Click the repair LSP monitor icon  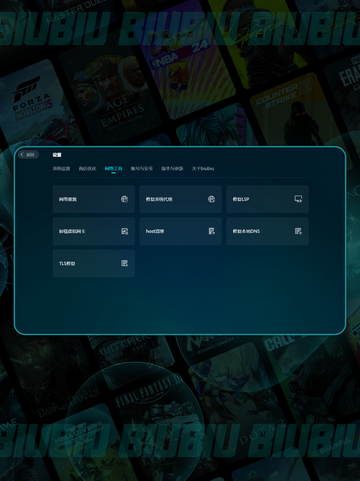pyautogui.click(x=298, y=199)
